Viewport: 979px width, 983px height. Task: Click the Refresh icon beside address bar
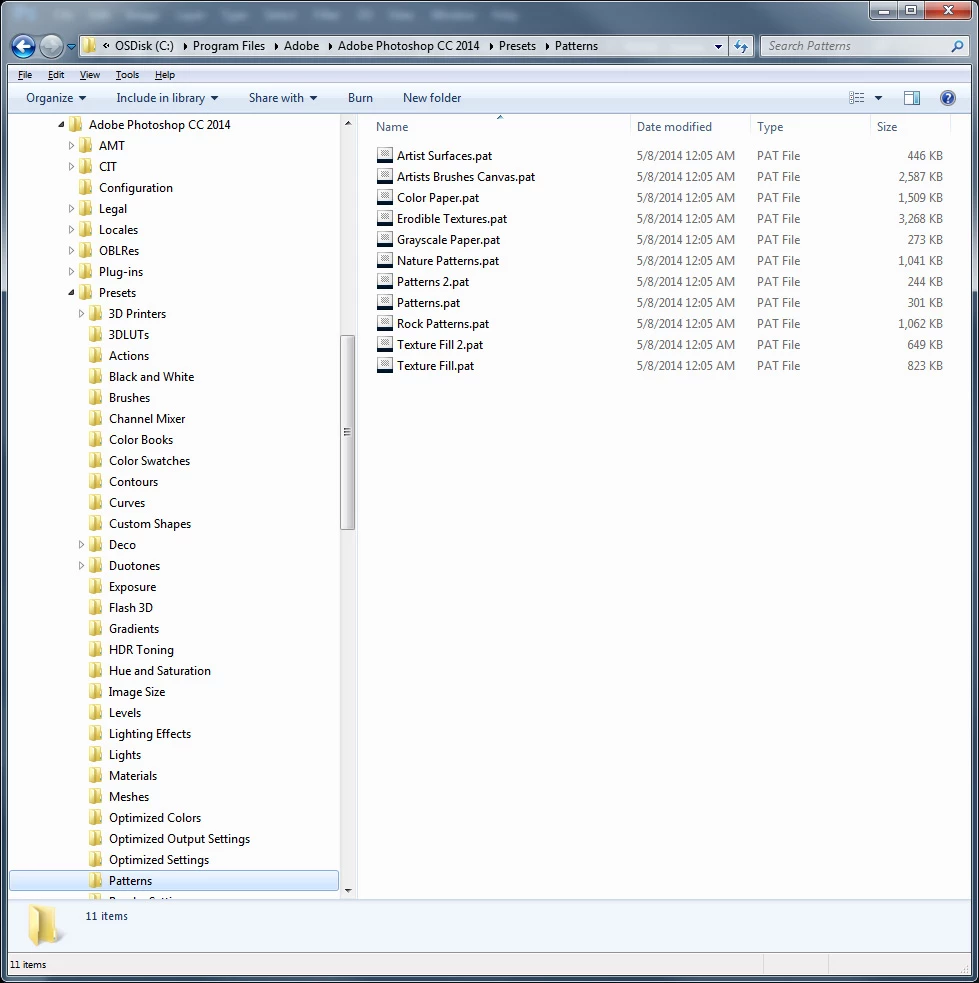(x=741, y=46)
